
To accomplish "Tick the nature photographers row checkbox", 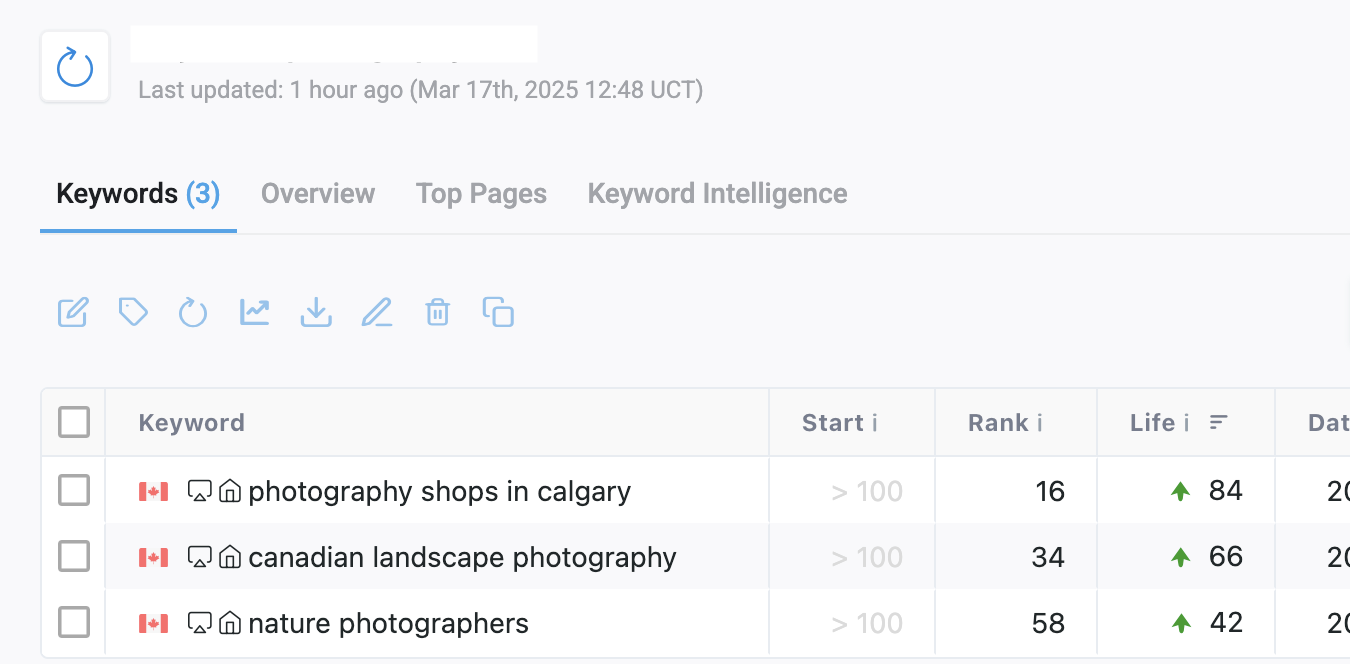I will pyautogui.click(x=74, y=623).
